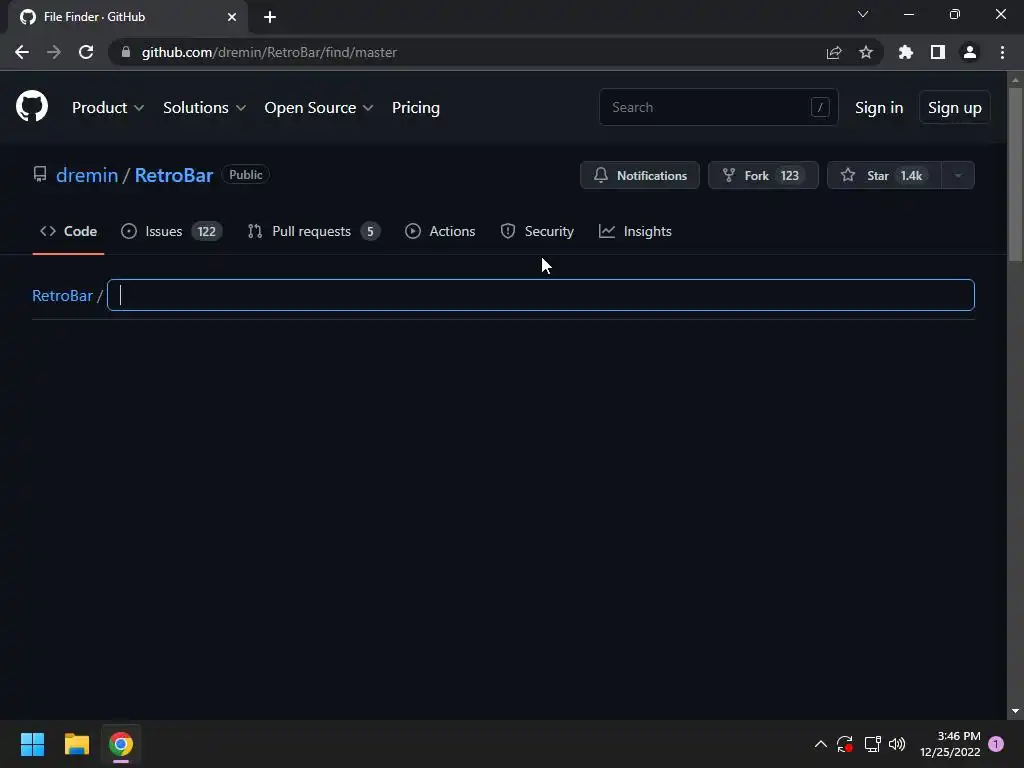This screenshot has width=1024, height=768.
Task: Click the Issues count badge 122
Action: coord(206,231)
